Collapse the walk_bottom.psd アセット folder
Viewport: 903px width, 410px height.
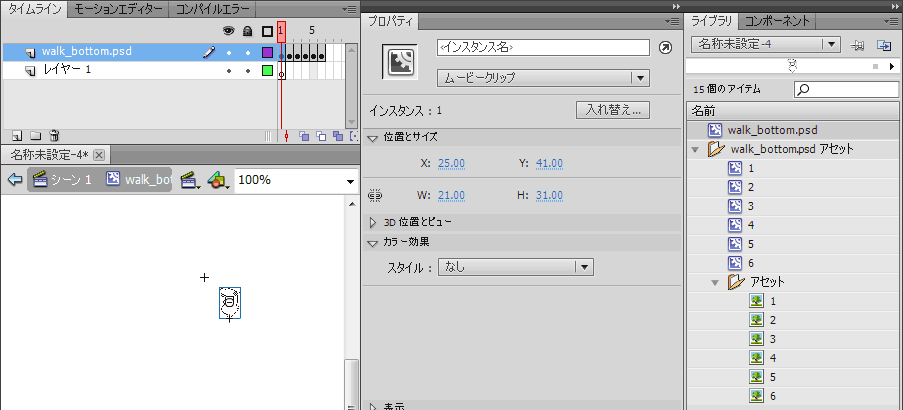(x=696, y=149)
